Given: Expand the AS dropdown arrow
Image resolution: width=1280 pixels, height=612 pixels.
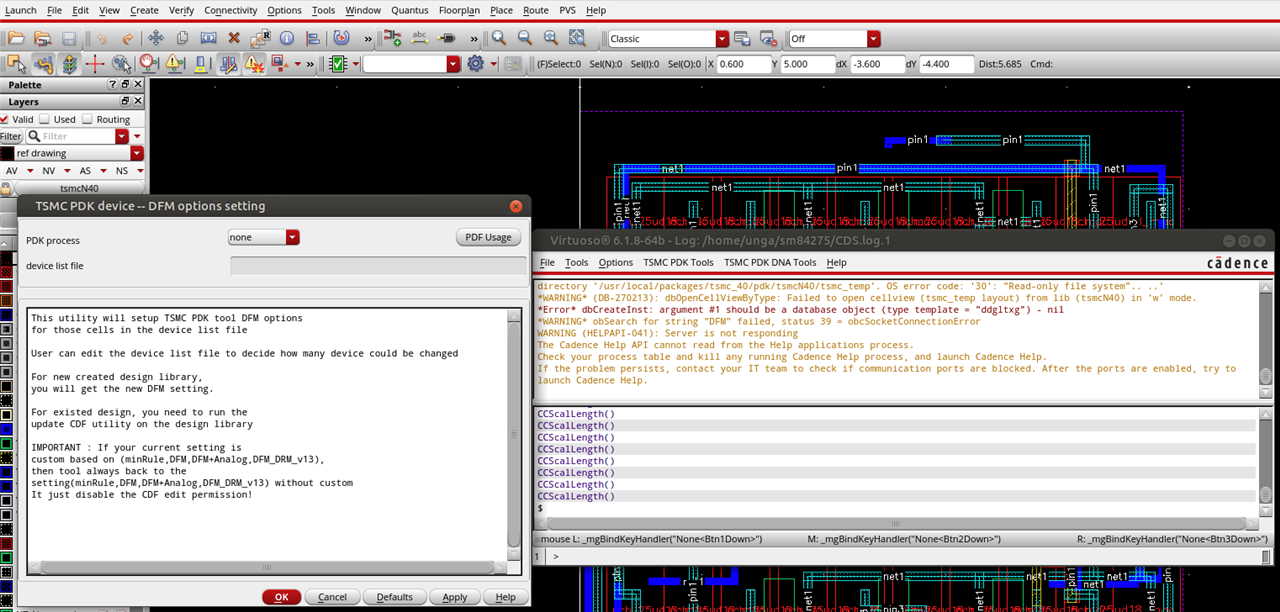Looking at the screenshot, I should click(x=102, y=171).
